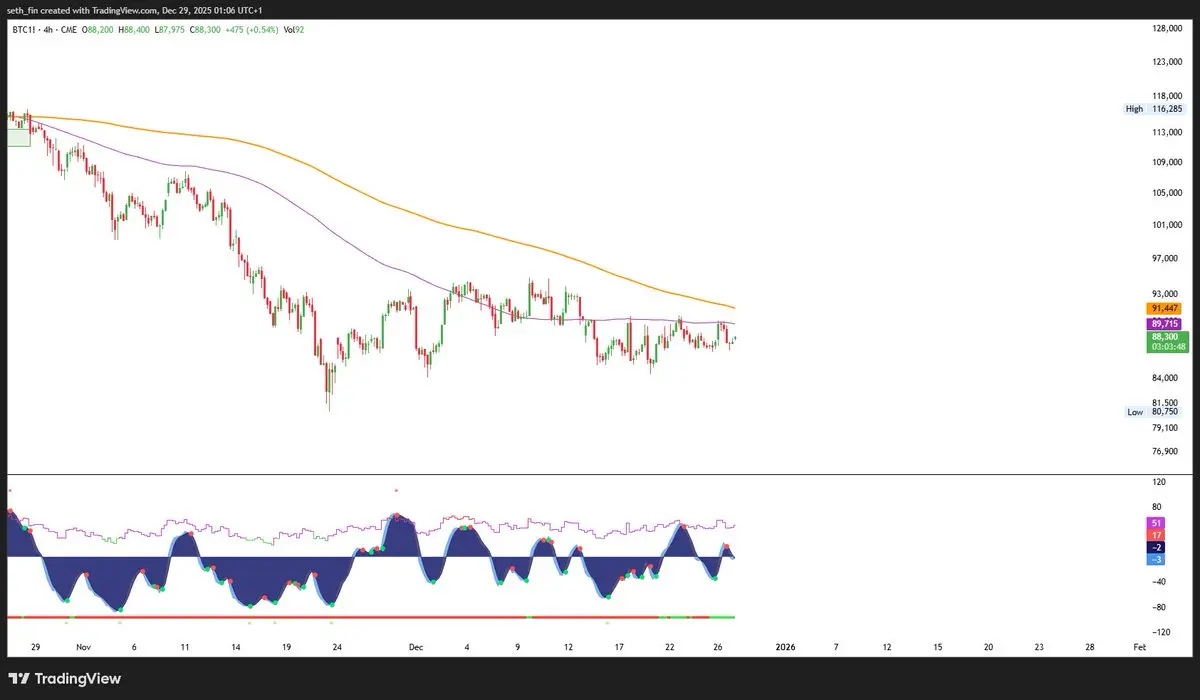This screenshot has width=1200, height=700.
Task: Select the dark blue −2 indicator value tag
Action: (1157, 548)
